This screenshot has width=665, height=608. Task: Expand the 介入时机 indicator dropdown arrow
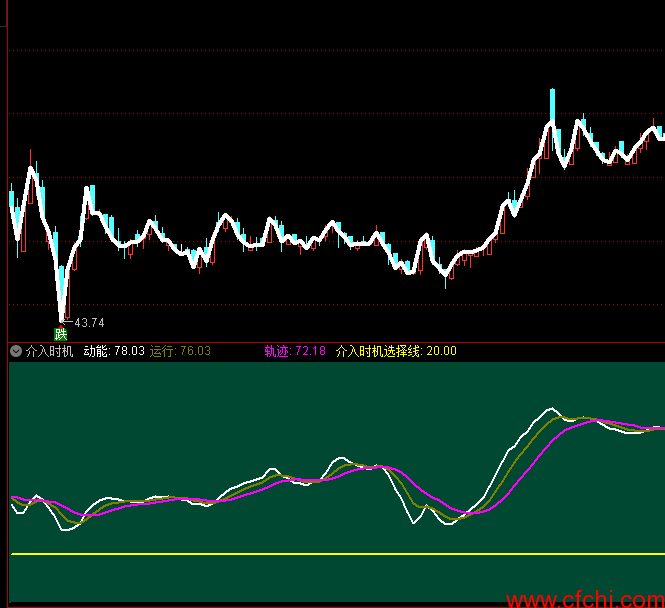pyautogui.click(x=16, y=351)
